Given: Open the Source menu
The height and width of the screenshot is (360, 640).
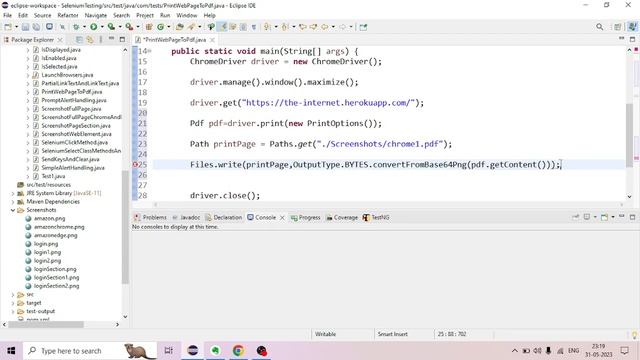Looking at the screenshot, I should 42,15.
